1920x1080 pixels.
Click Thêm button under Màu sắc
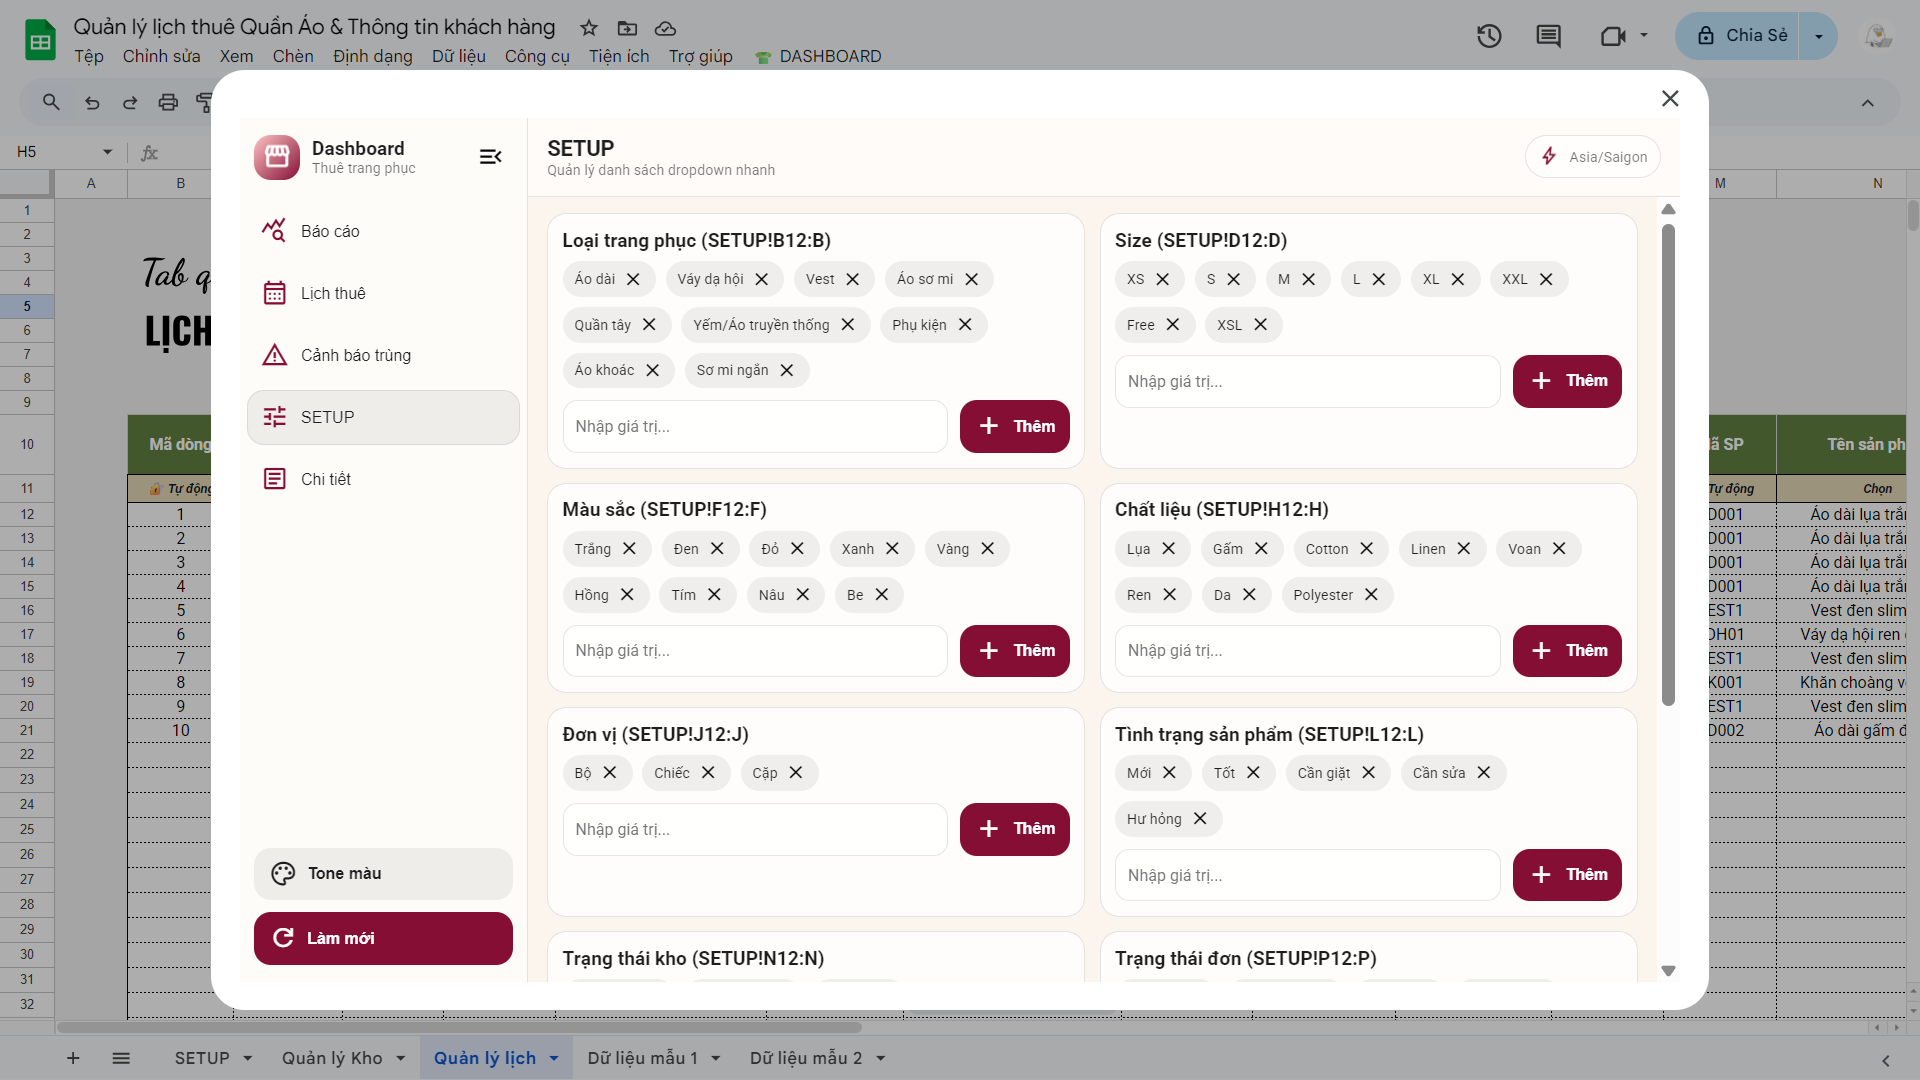[x=1014, y=651]
